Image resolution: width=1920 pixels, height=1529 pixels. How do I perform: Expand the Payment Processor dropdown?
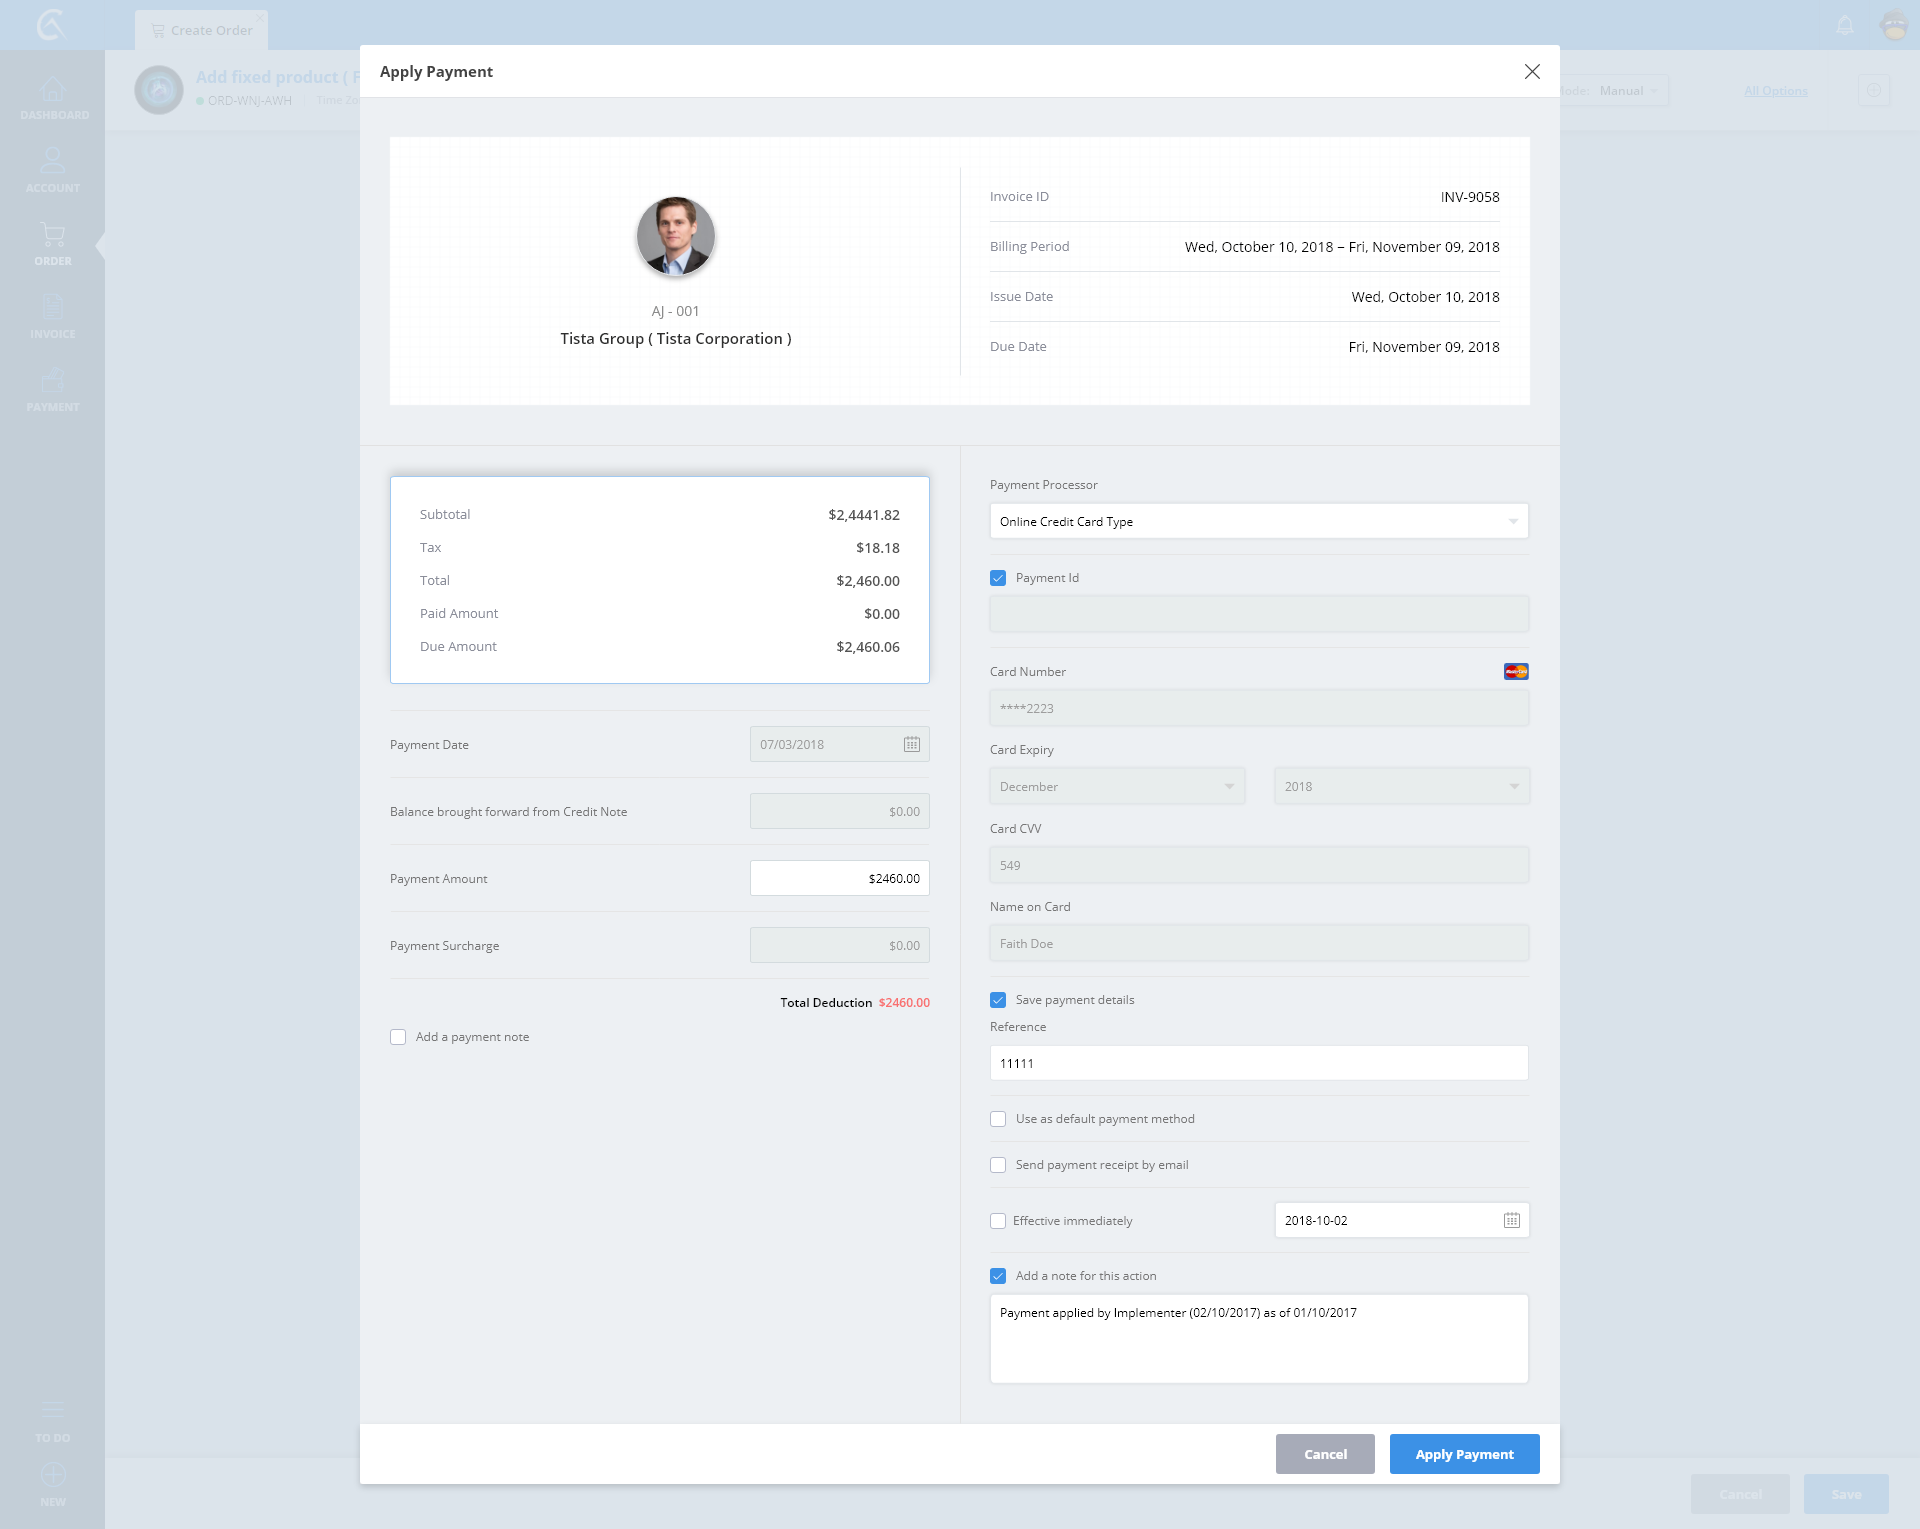tap(1258, 521)
